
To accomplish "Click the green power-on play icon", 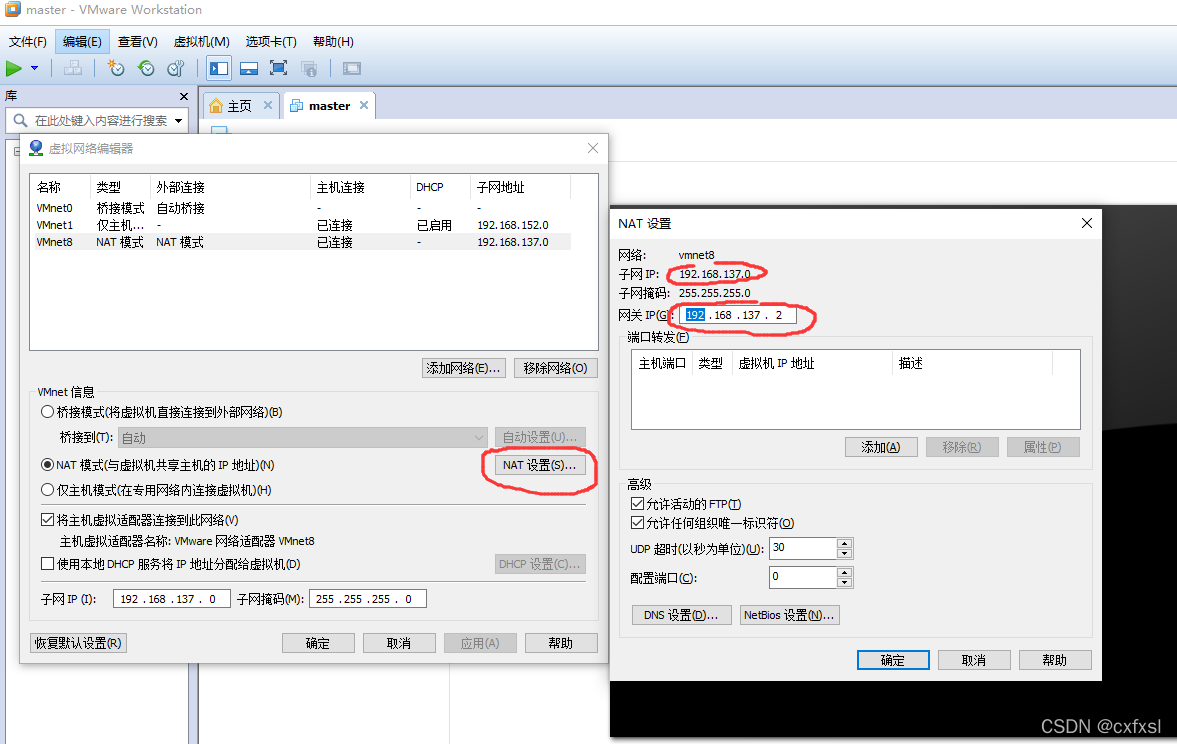I will 14,68.
